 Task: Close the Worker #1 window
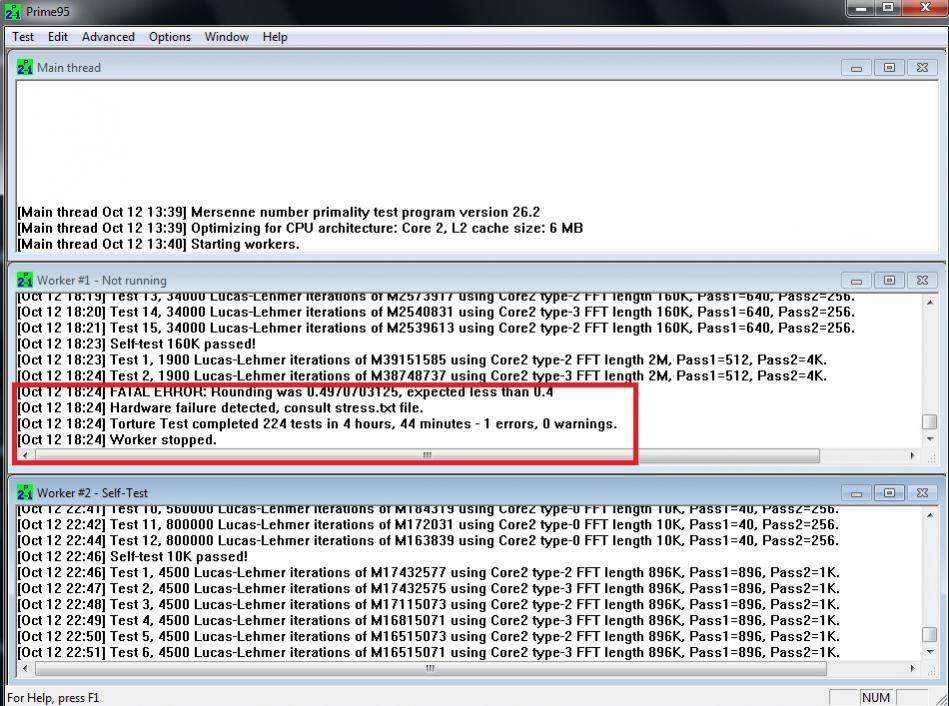click(922, 280)
